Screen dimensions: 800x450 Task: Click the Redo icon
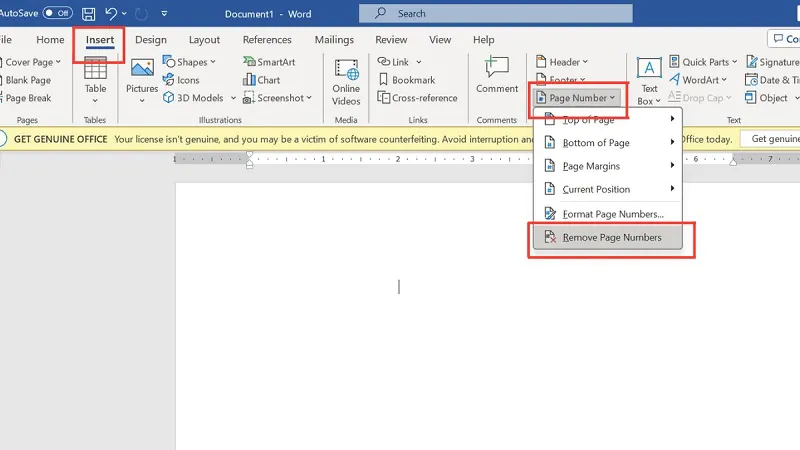coord(141,14)
